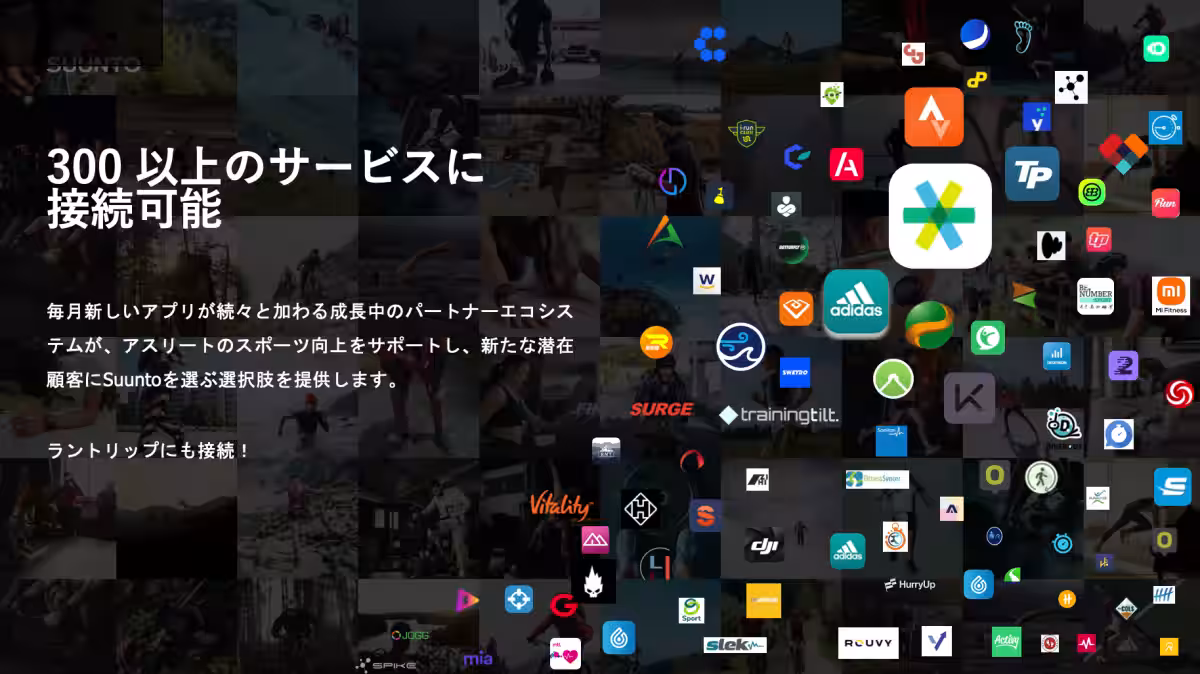Click the orange circle R icon

coord(656,343)
